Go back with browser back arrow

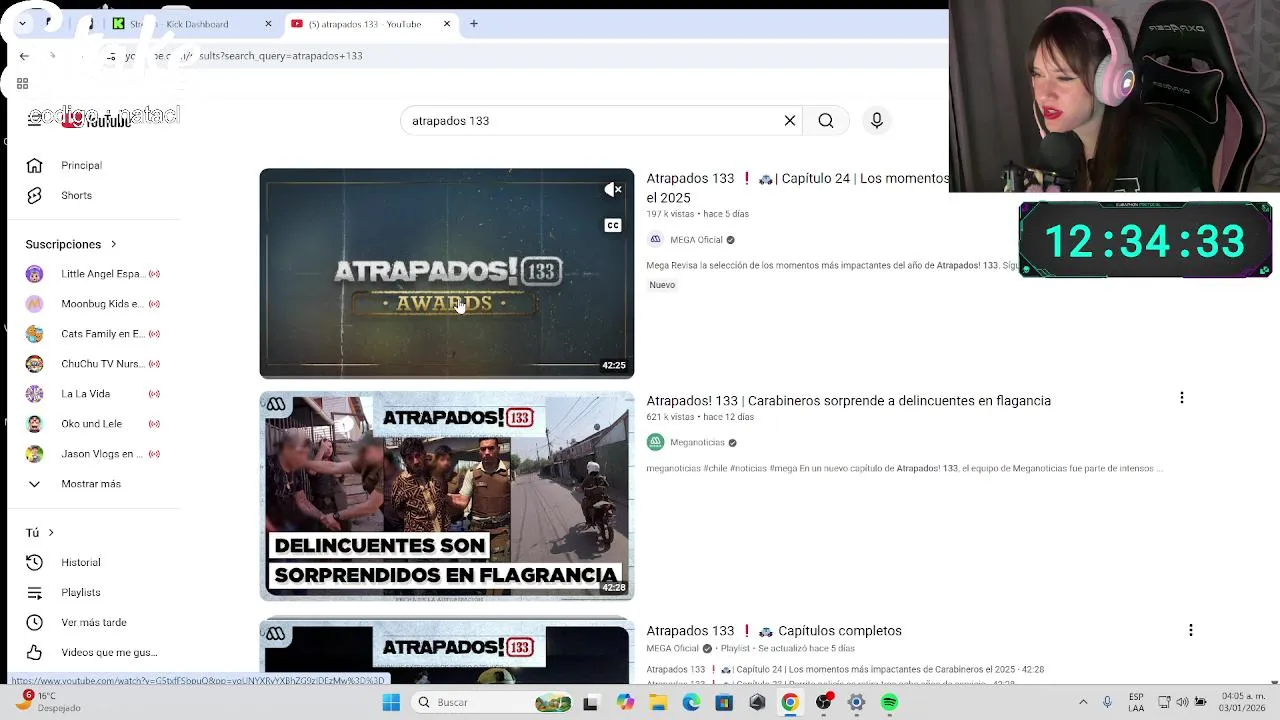pos(24,56)
